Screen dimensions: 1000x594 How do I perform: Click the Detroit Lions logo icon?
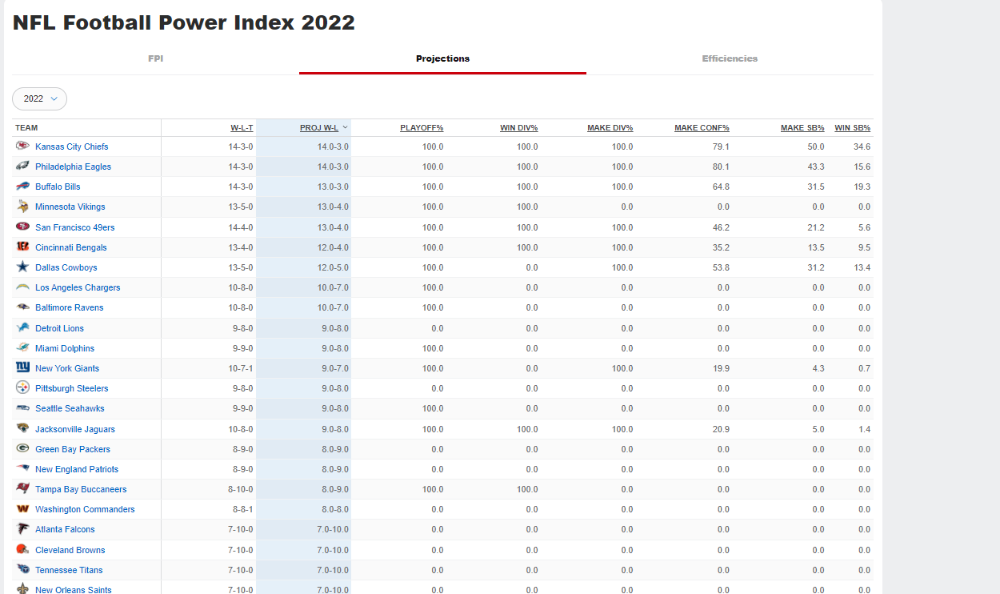point(23,327)
